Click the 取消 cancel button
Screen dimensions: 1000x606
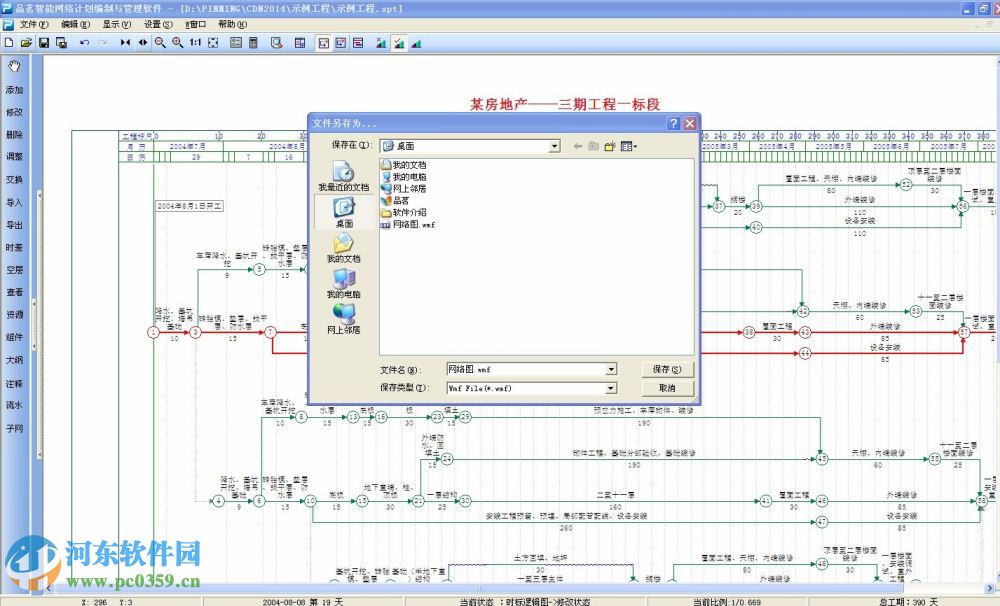pyautogui.click(x=666, y=388)
